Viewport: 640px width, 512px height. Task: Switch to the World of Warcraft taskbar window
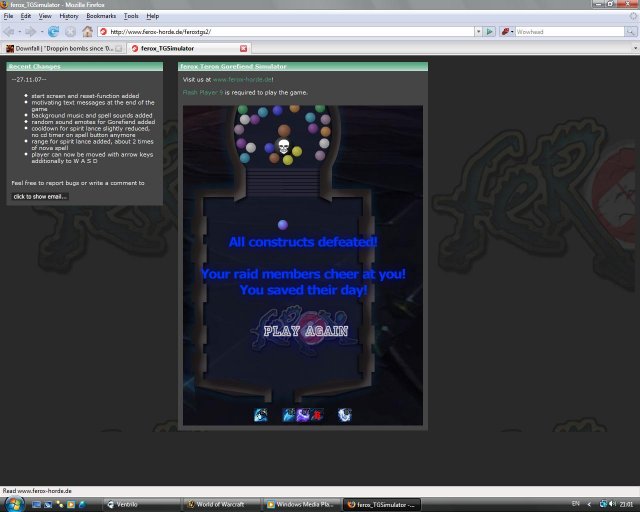221,505
